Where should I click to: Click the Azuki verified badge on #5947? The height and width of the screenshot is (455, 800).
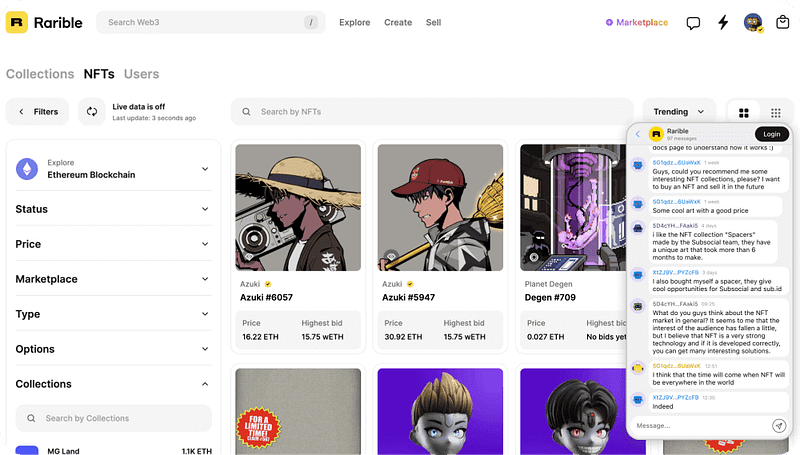pos(410,284)
